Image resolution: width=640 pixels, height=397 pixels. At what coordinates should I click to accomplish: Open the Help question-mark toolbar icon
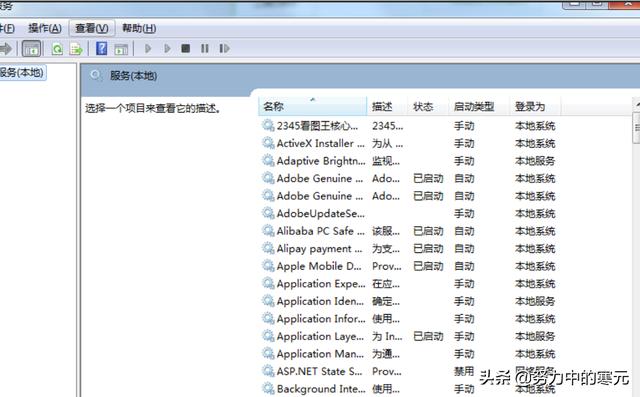tap(101, 49)
